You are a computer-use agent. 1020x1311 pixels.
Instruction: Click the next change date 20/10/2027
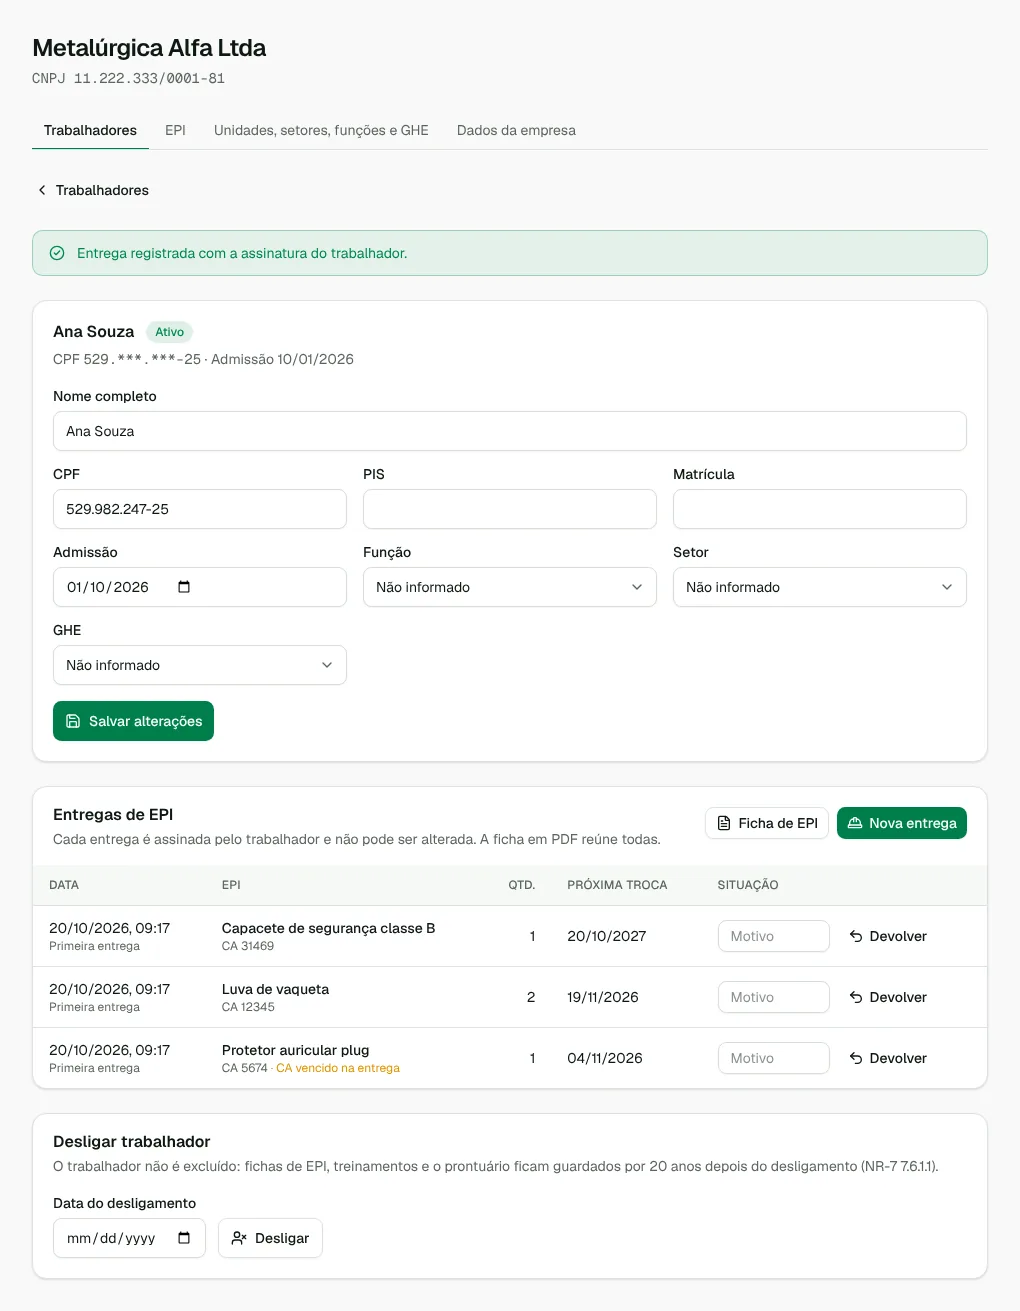607,936
